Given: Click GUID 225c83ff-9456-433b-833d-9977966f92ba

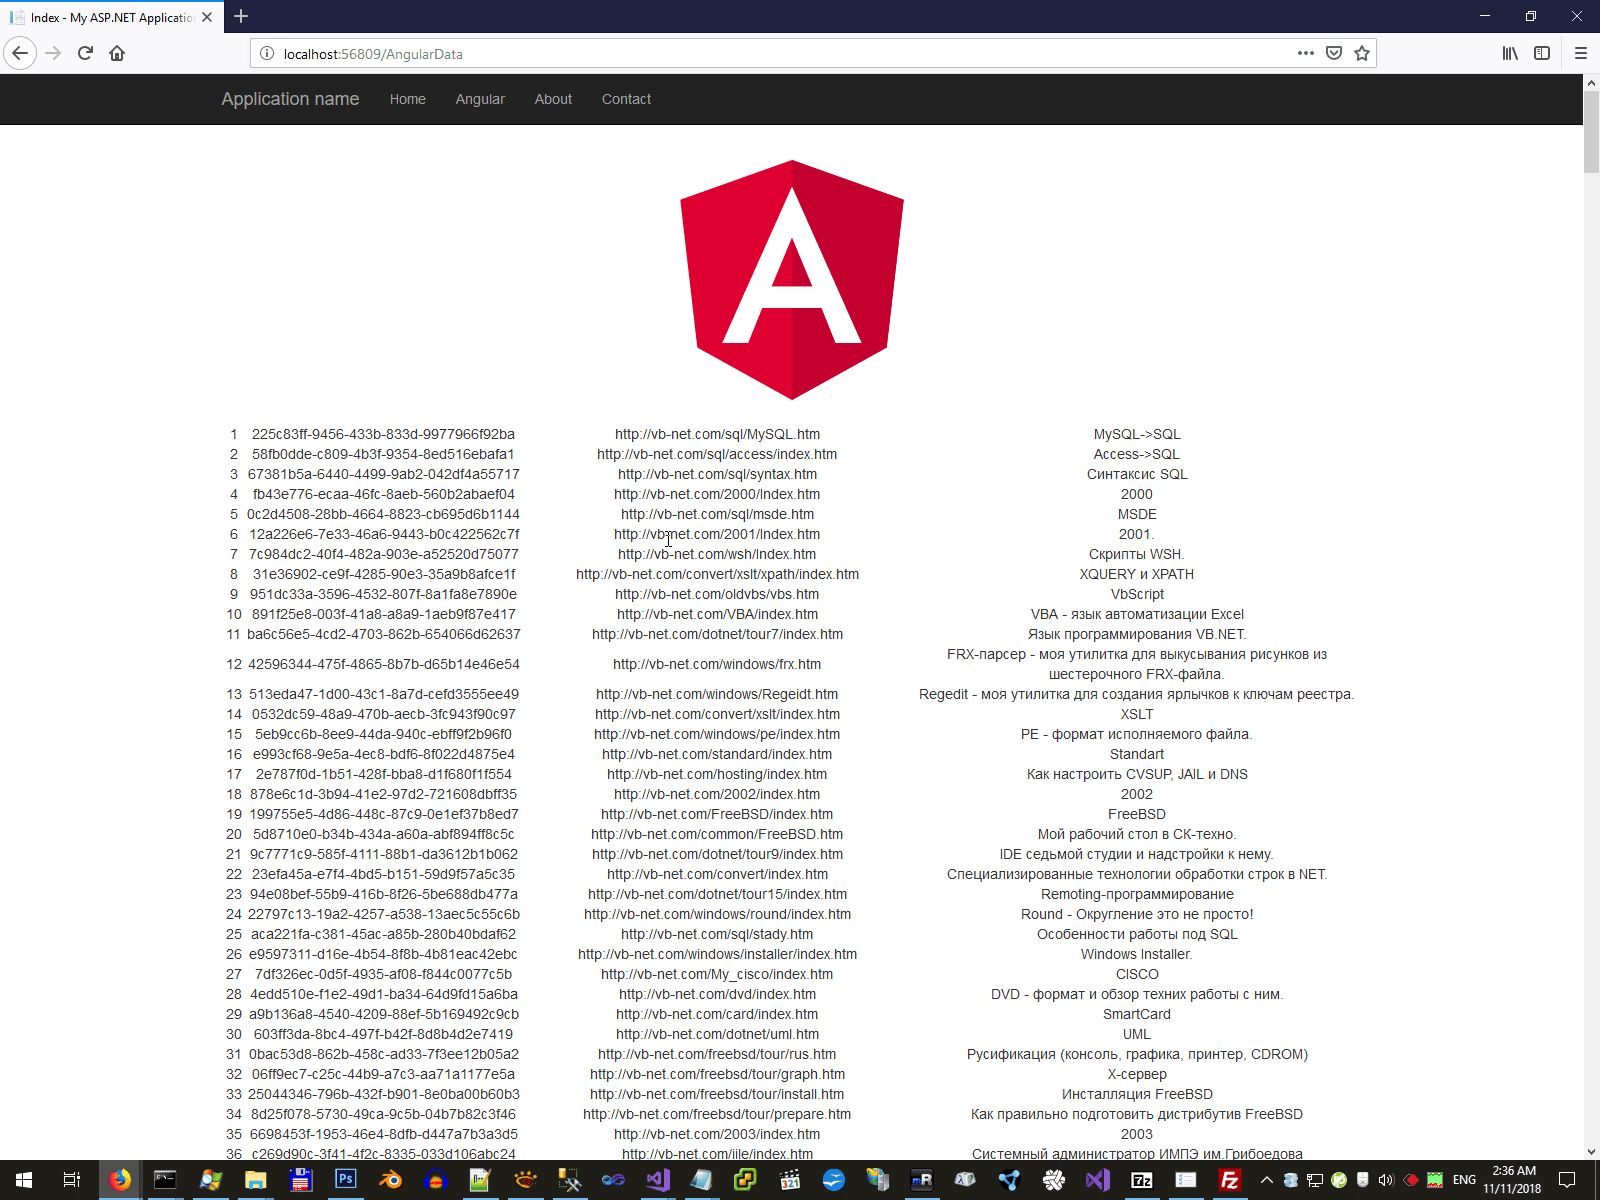Looking at the screenshot, I should pyautogui.click(x=383, y=434).
